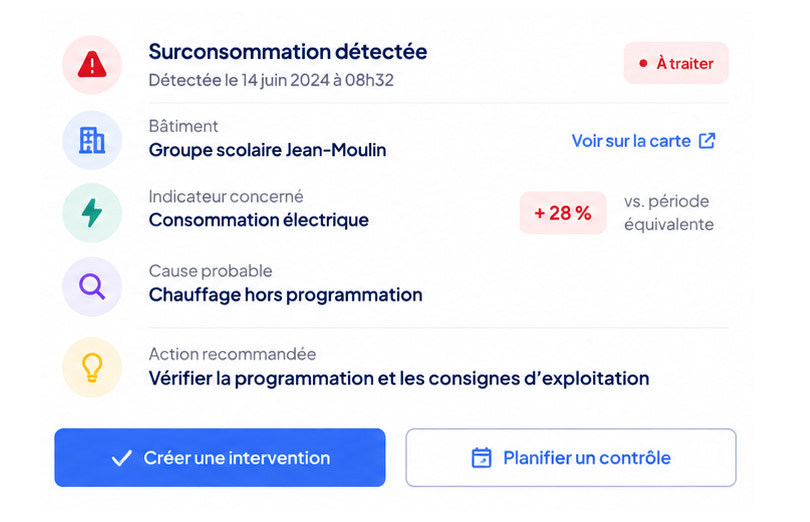The image size is (810, 522).
Task: Click the À traiter status badge
Action: (x=676, y=63)
